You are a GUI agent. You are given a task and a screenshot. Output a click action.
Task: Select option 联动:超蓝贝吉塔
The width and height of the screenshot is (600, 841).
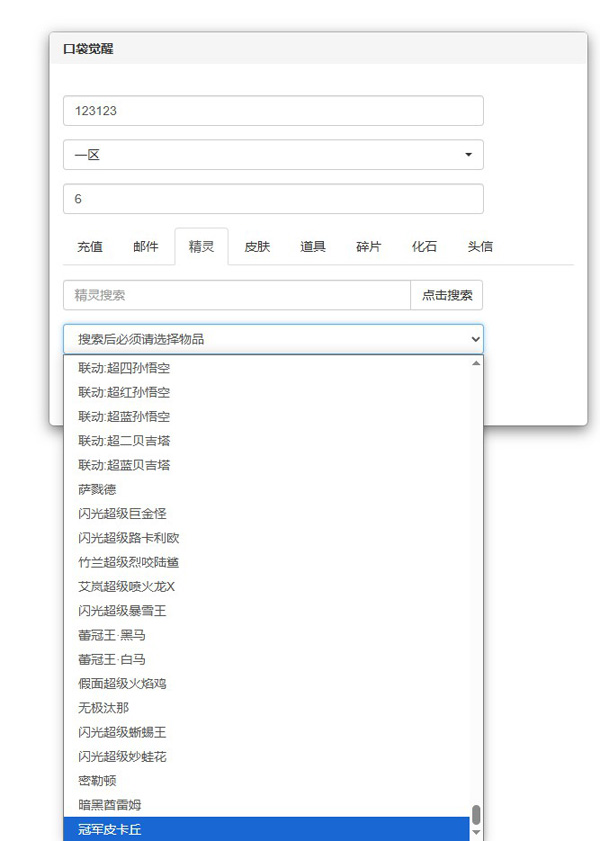point(266,465)
